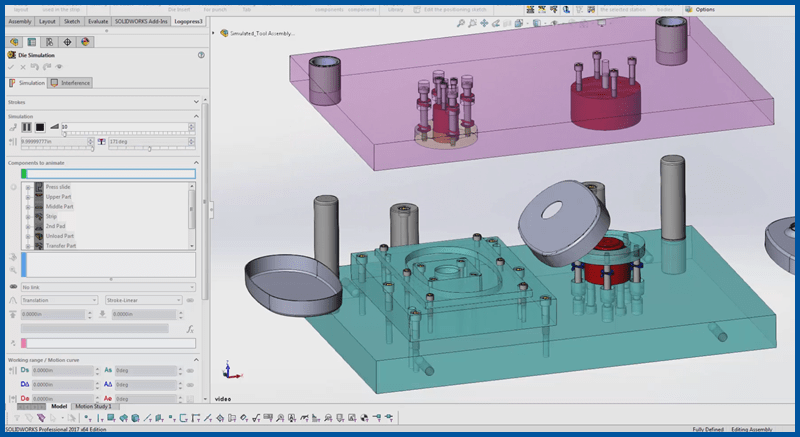800x437 pixels.
Task: Collapse the Simulation section
Action: click(196, 116)
